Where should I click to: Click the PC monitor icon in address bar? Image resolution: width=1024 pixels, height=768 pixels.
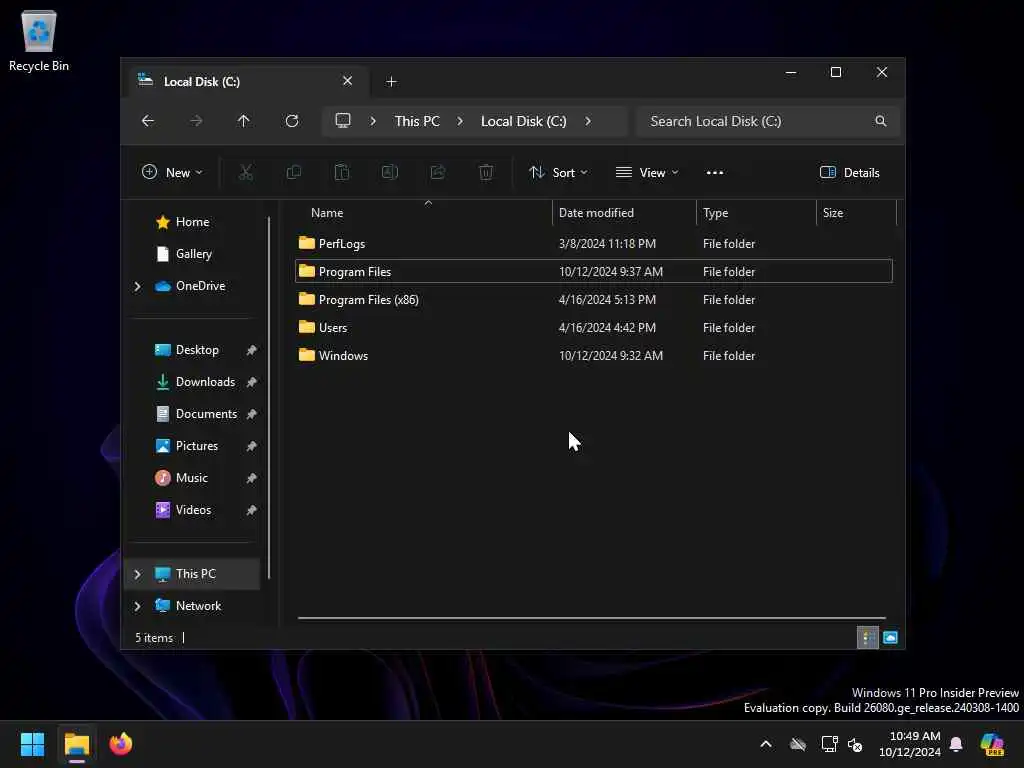pyautogui.click(x=343, y=121)
